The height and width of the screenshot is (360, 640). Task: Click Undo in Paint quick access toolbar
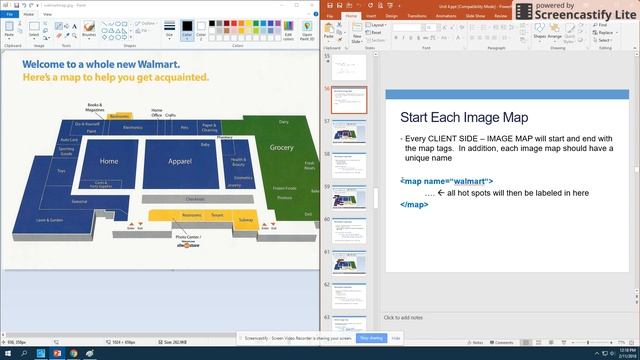tap(24, 5)
